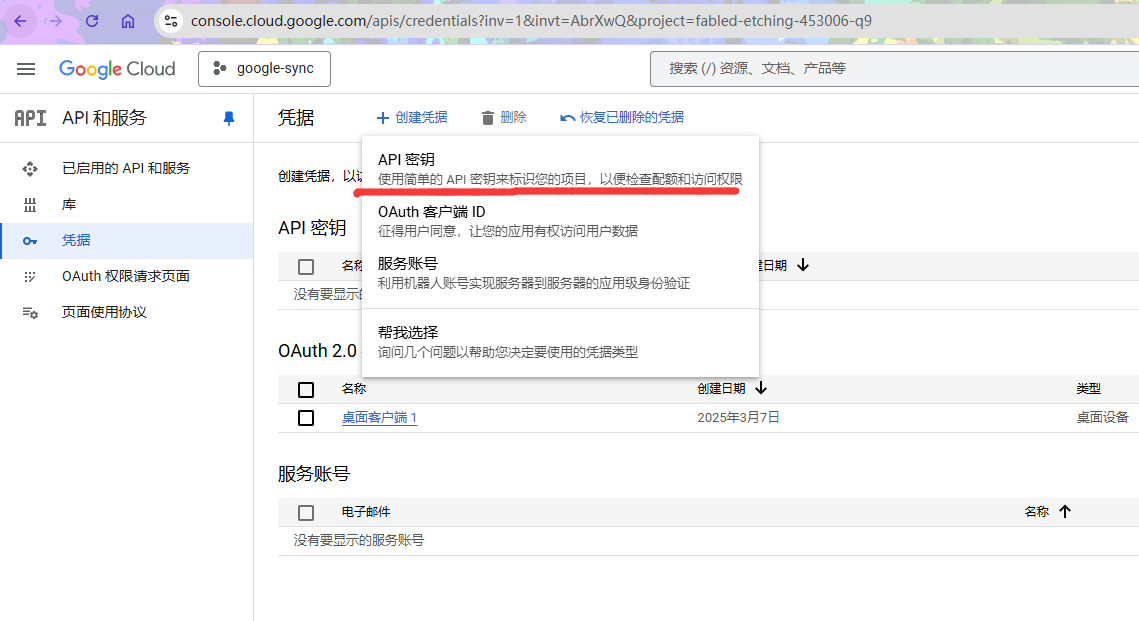This screenshot has height=621, width=1139.
Task: Choose OAuth client ID (OAuth 客户端 ID) option
Action: pos(560,221)
